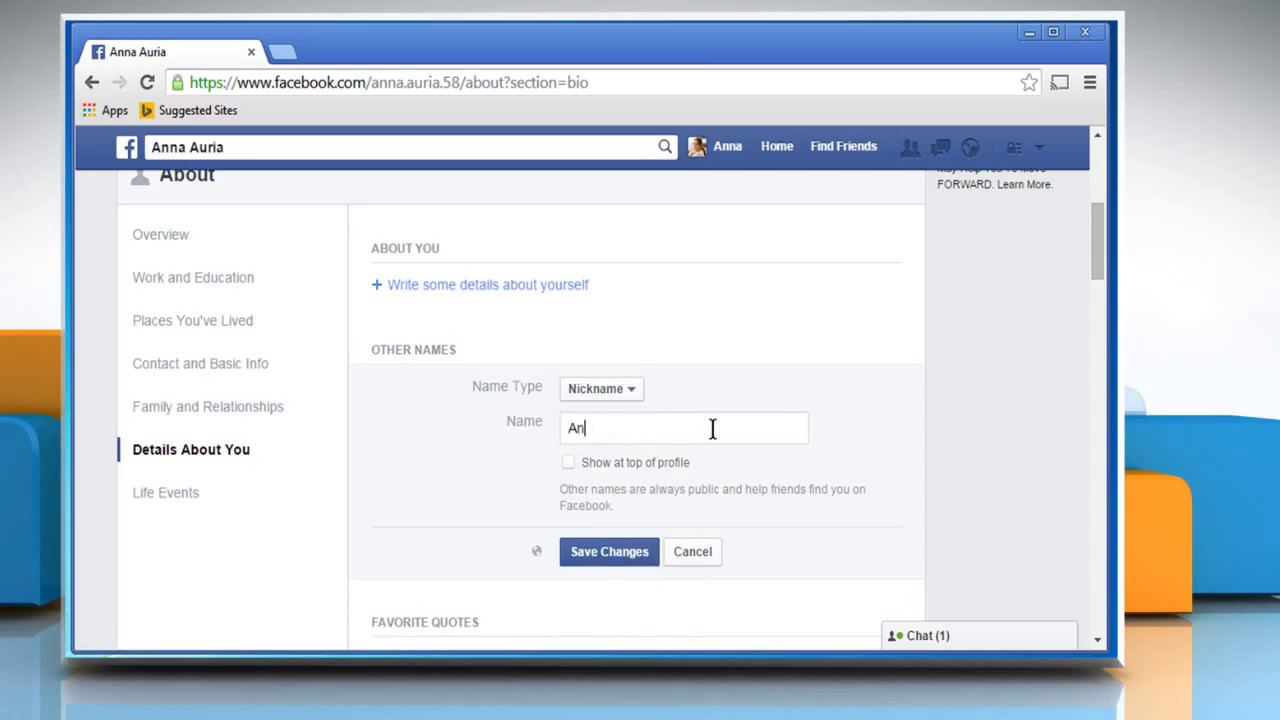Select the Overview section

click(x=160, y=235)
